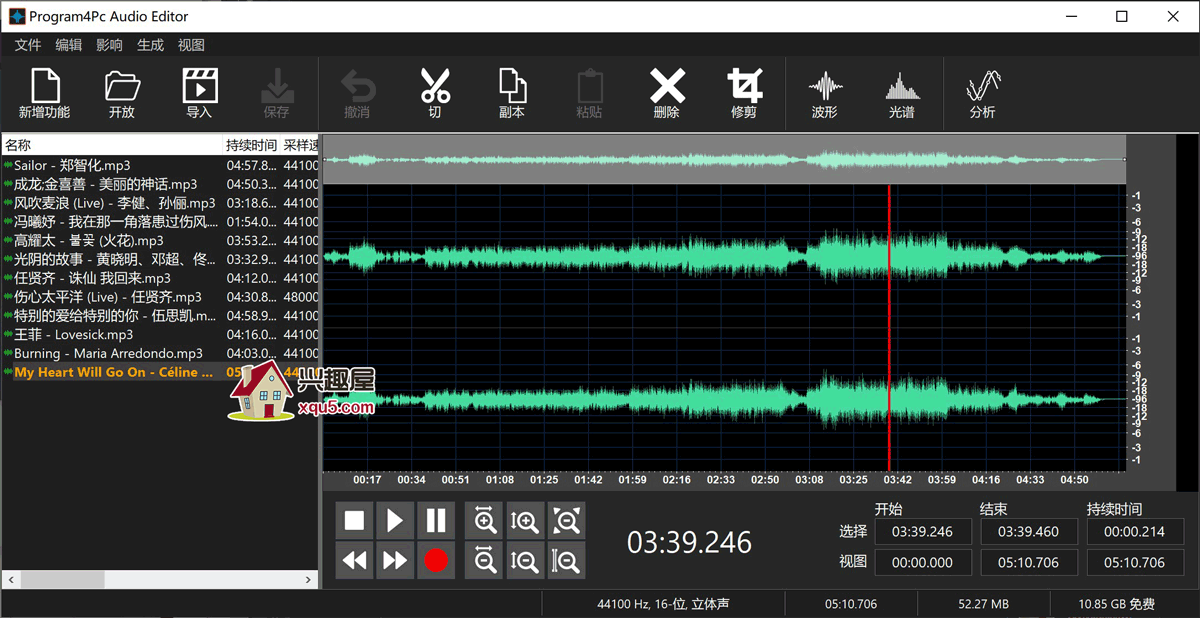Click the 44100 Hz, 16-位, 立体声 status entry
This screenshot has width=1200, height=618.
[x=663, y=604]
